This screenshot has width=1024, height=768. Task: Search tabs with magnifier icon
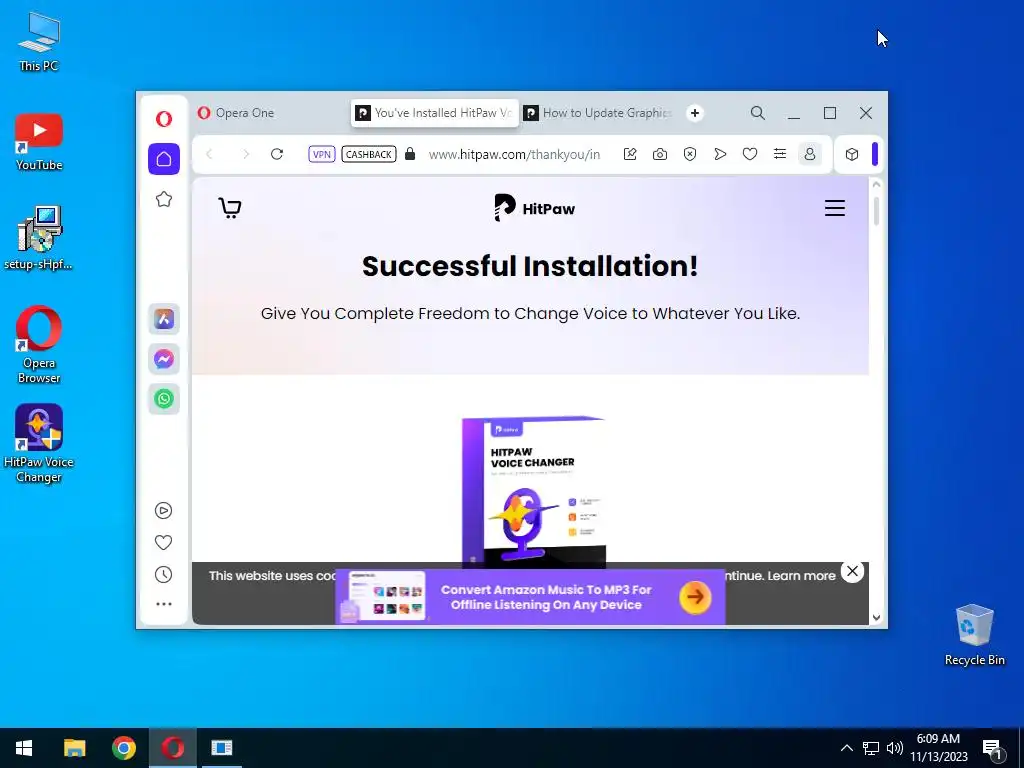[758, 113]
